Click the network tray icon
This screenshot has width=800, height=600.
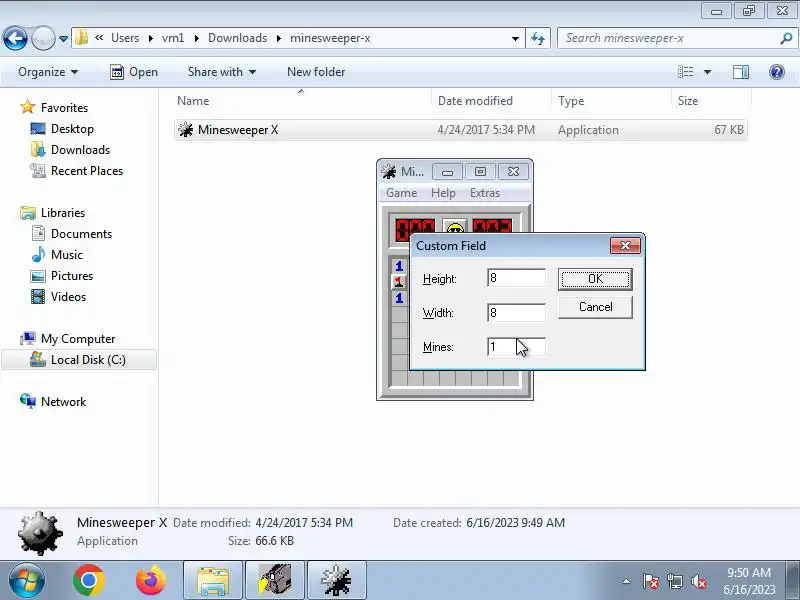pyautogui.click(x=674, y=582)
